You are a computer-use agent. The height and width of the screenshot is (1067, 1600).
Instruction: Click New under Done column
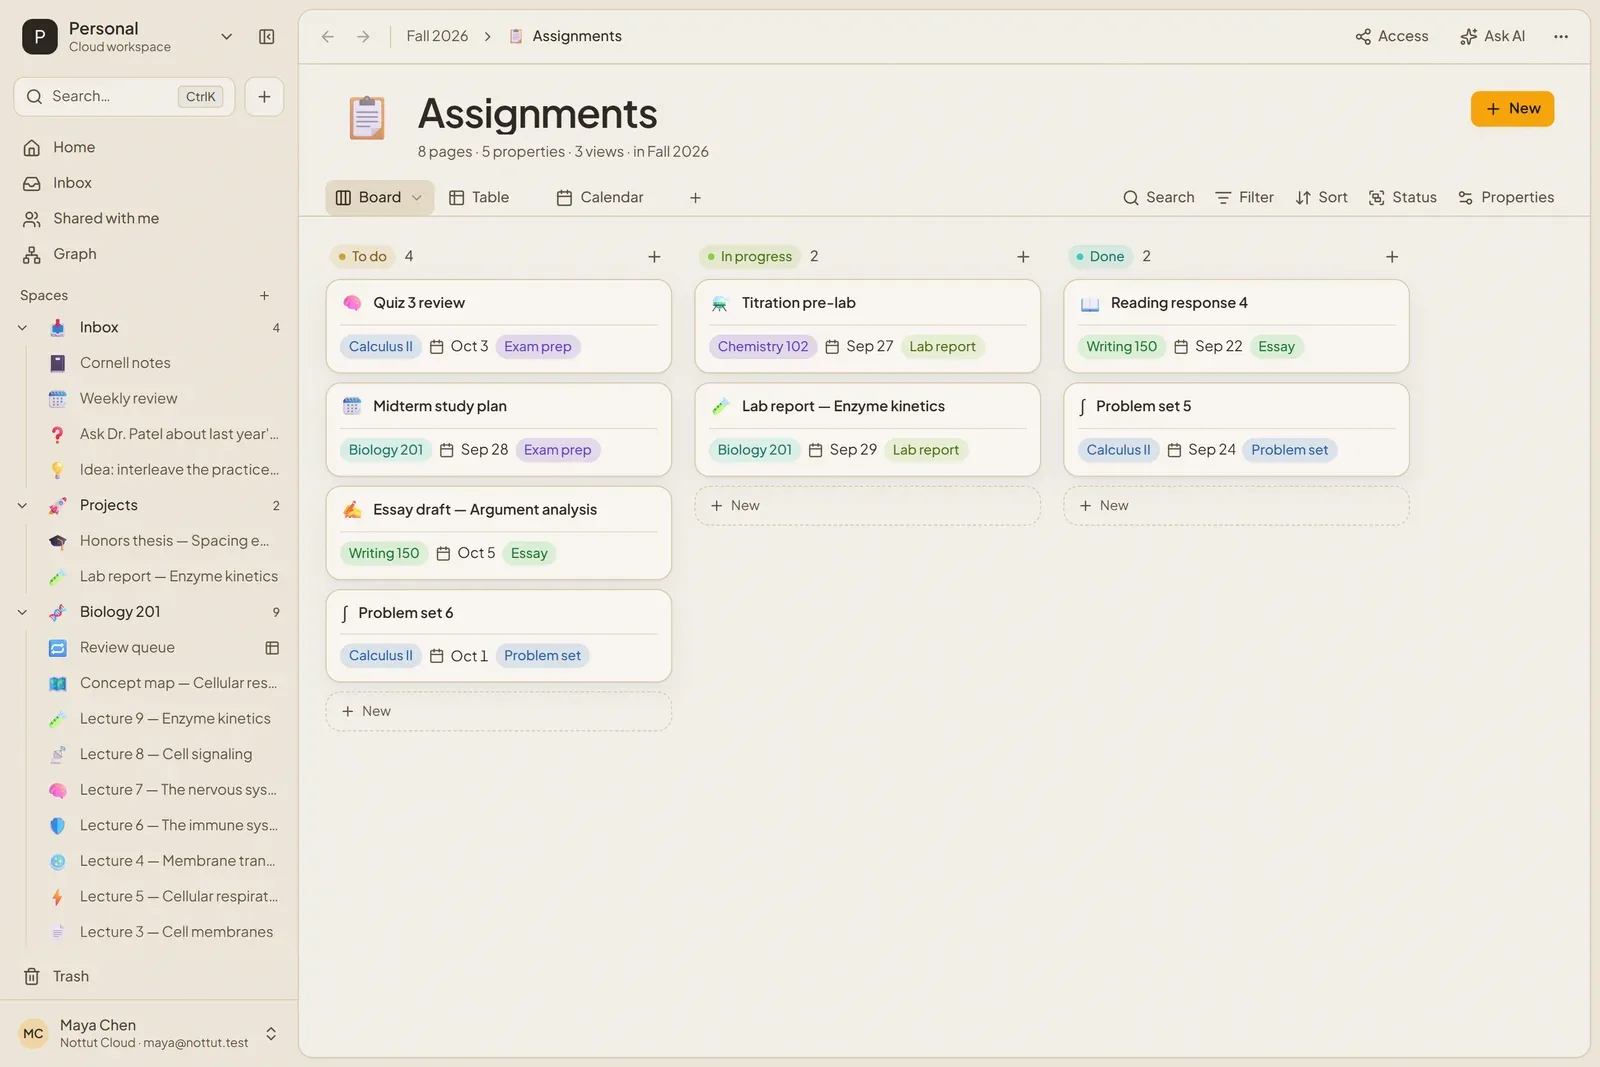[1237, 506]
